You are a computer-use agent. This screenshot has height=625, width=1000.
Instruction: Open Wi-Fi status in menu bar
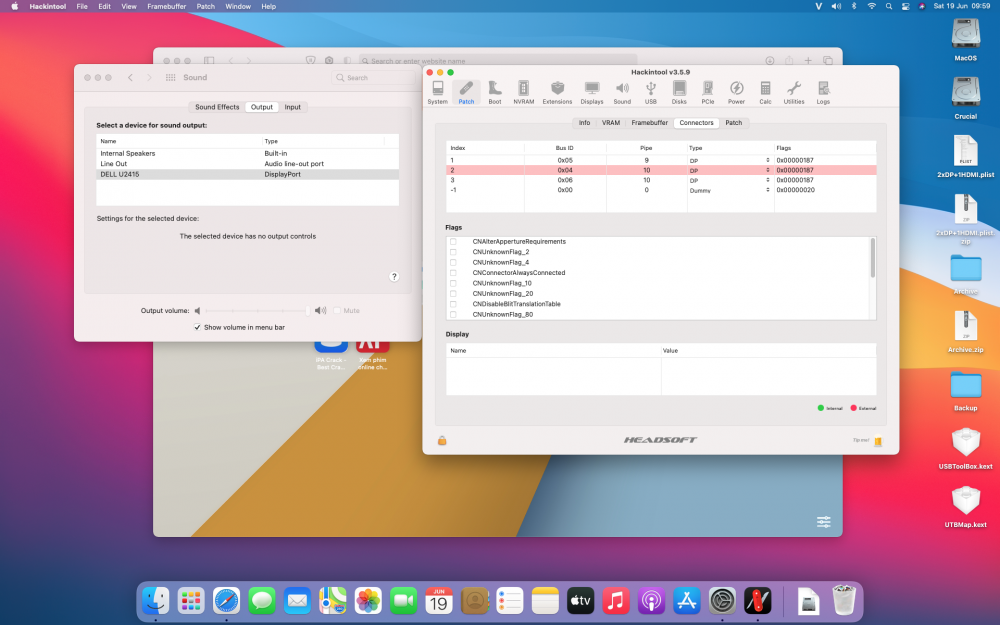point(871,6)
